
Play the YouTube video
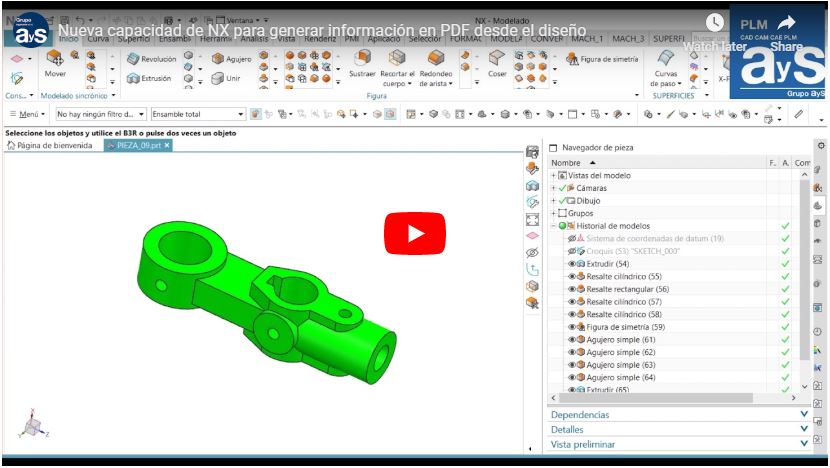coord(414,233)
